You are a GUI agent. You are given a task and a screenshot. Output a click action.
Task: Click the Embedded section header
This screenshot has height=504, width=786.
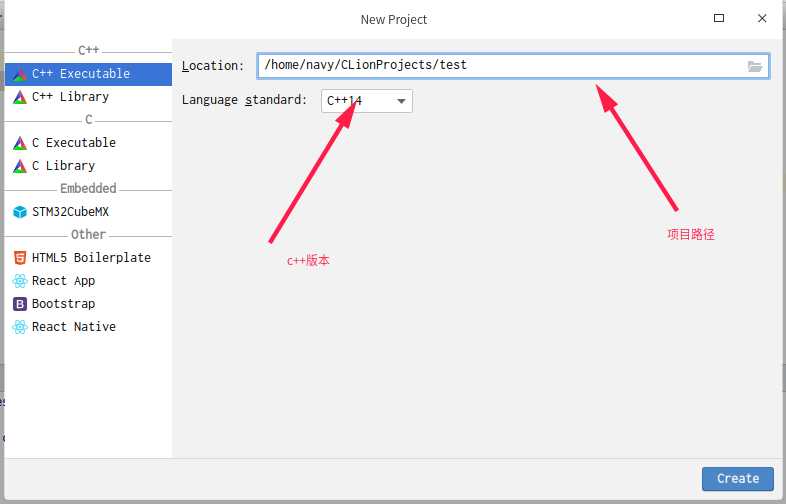coord(88,189)
